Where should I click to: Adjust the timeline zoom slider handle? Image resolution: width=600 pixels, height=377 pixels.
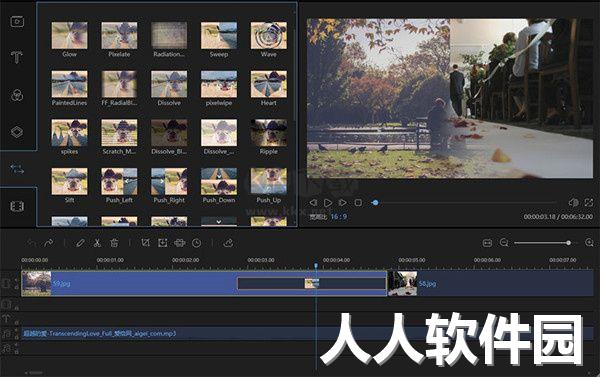[568, 243]
